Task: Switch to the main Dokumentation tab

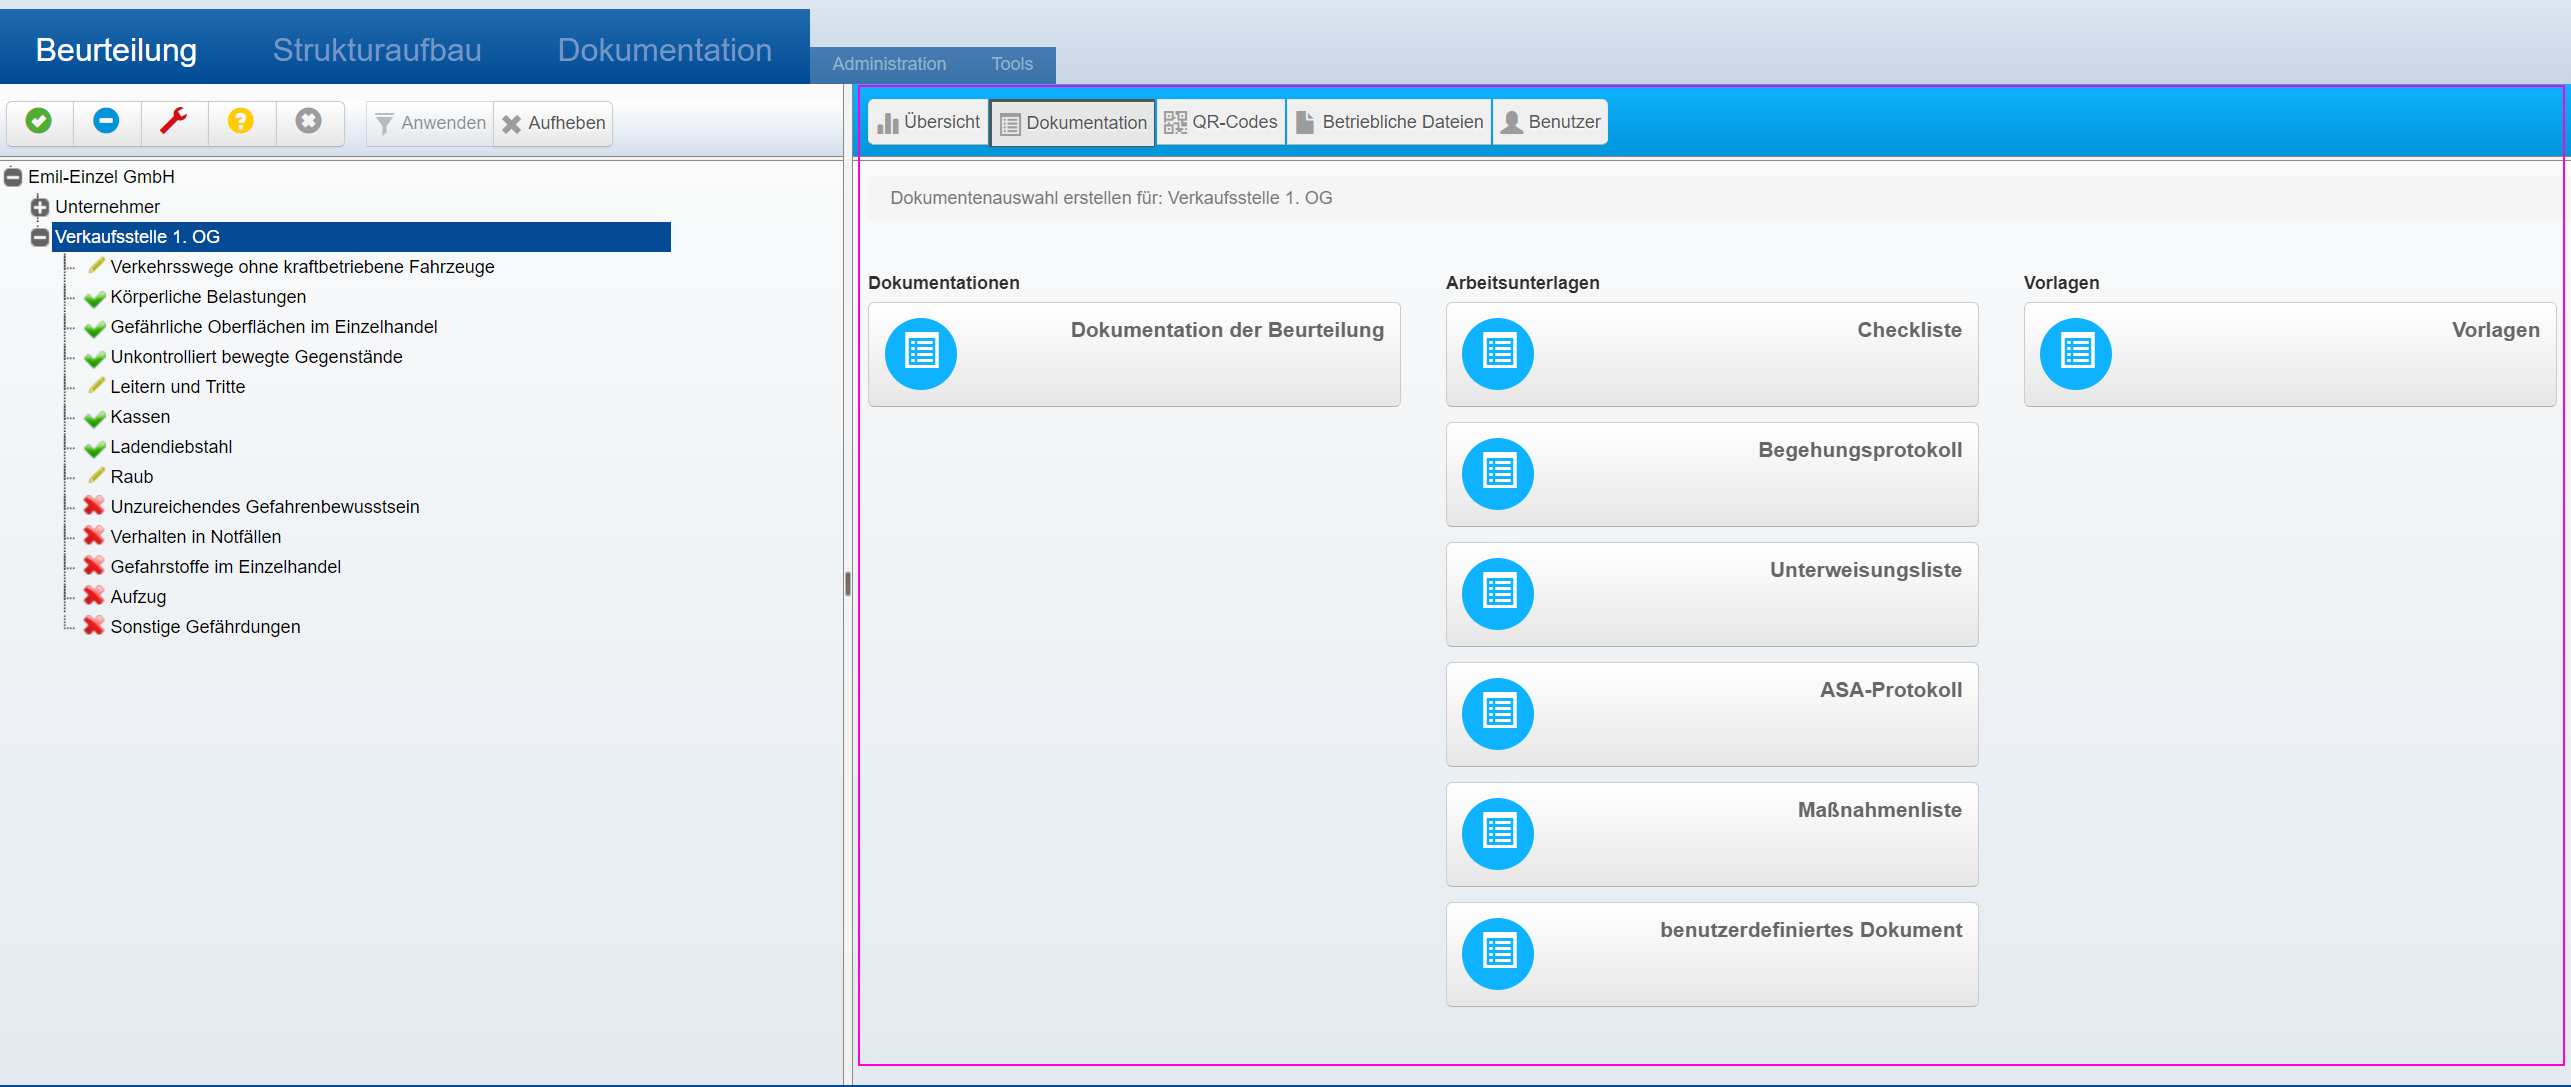Action: tap(664, 50)
